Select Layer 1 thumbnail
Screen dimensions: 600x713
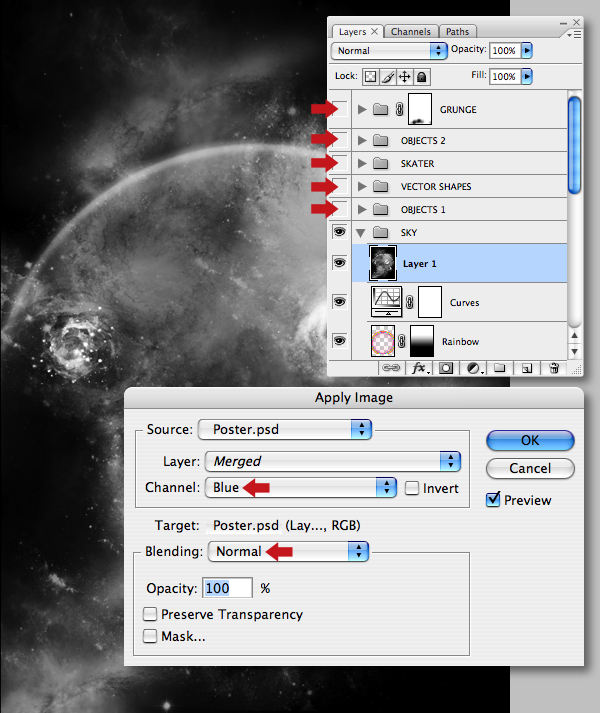383,263
